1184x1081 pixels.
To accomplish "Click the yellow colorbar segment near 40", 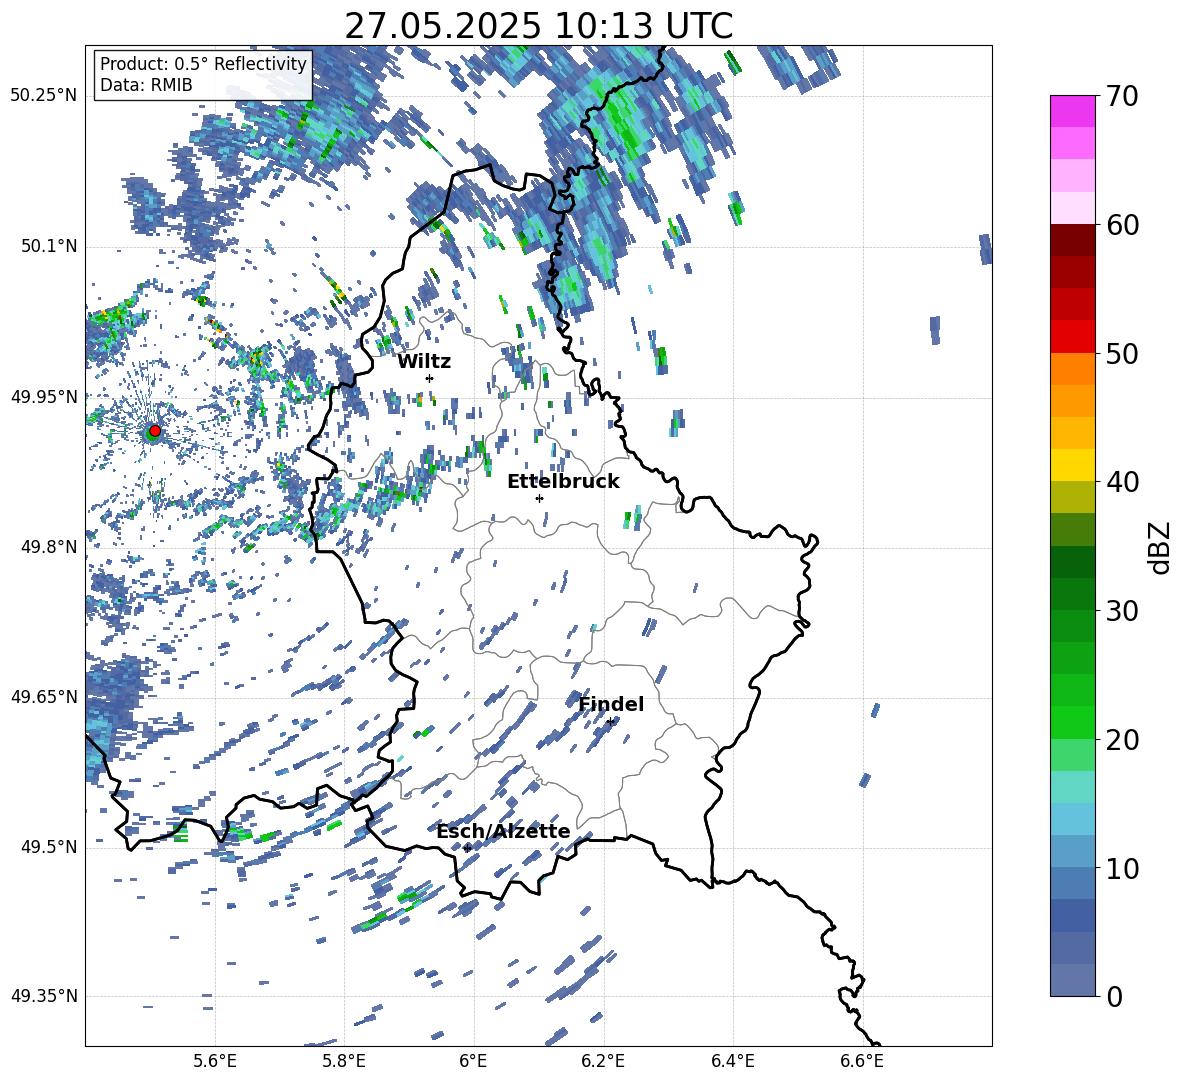I will [x=1073, y=465].
